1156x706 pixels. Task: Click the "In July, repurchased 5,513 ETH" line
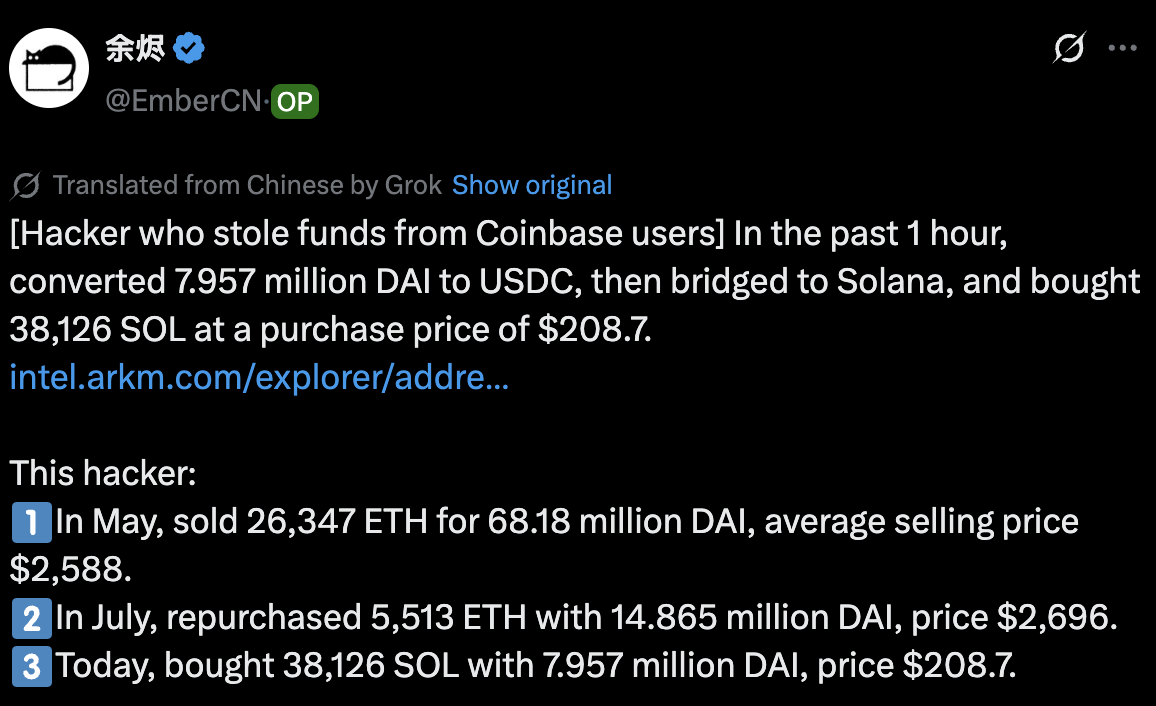click(x=585, y=619)
